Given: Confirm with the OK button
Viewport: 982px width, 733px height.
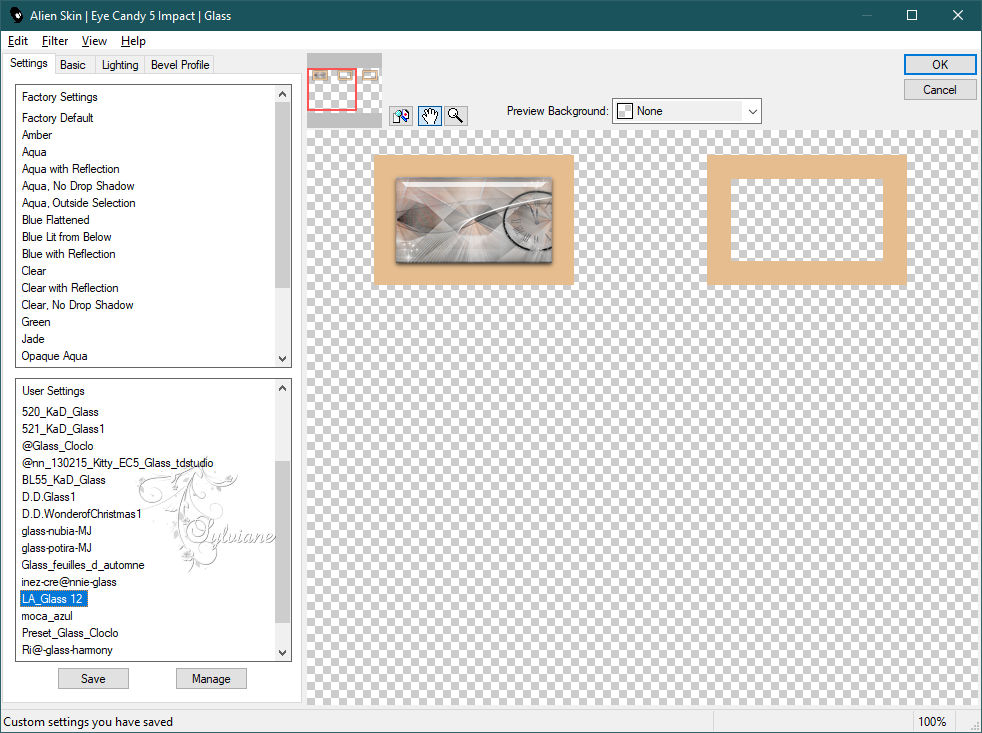Looking at the screenshot, I should pos(939,65).
